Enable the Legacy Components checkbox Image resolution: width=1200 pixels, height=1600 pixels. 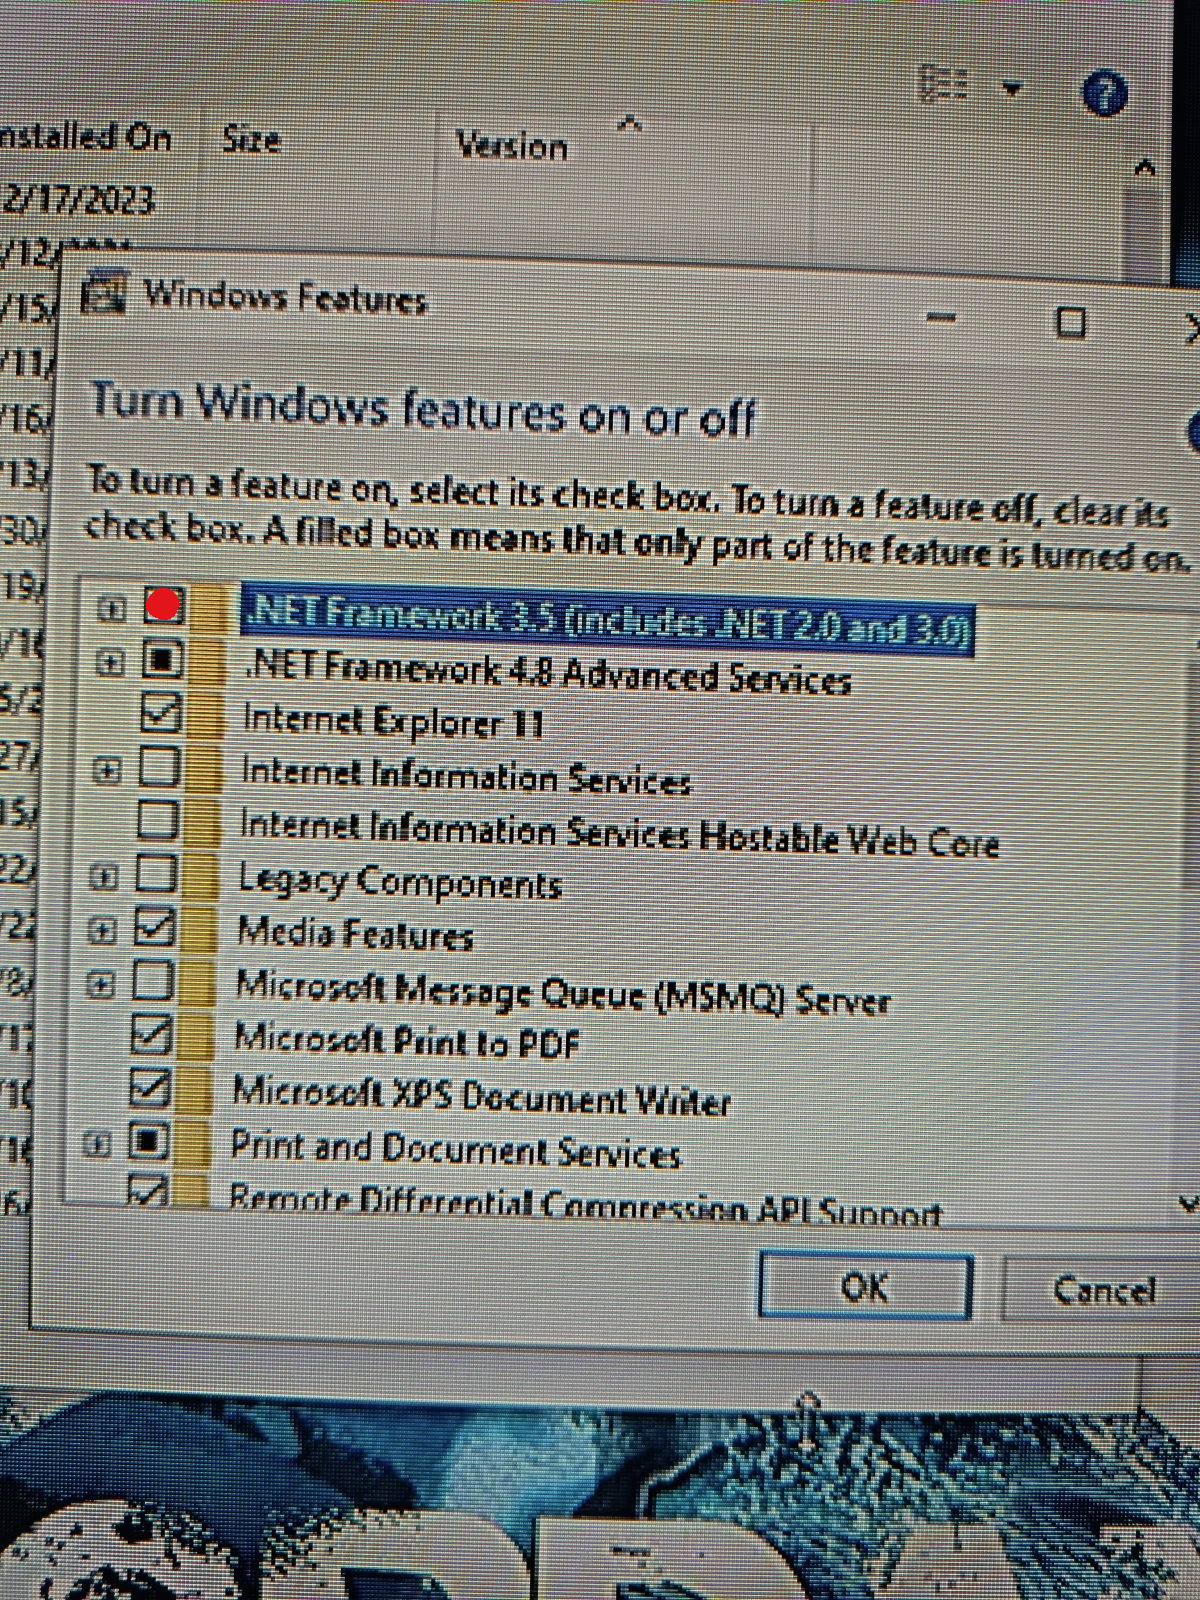pos(155,874)
